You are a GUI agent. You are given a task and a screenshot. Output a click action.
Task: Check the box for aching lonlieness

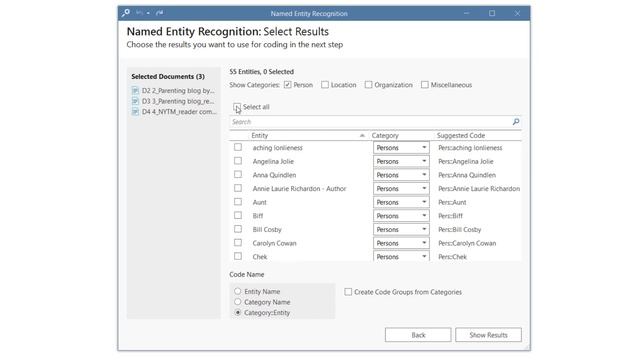coord(238,147)
